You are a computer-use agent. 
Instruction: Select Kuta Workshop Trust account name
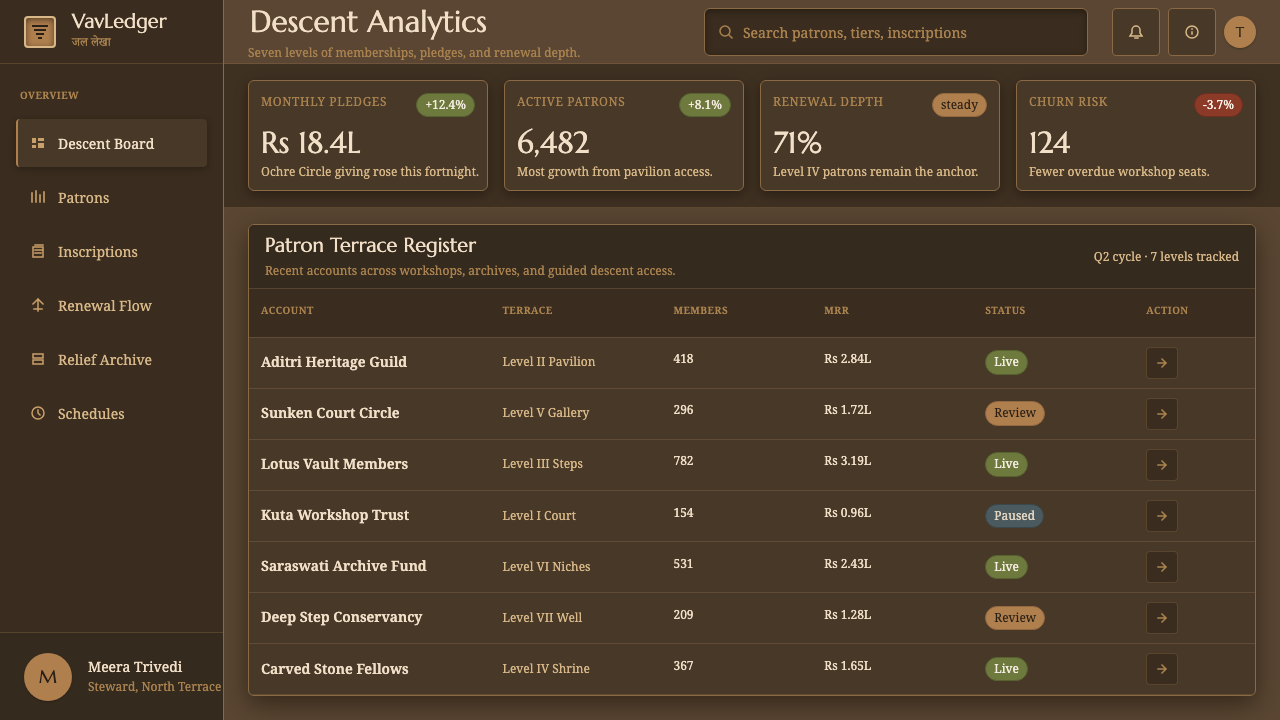point(335,515)
